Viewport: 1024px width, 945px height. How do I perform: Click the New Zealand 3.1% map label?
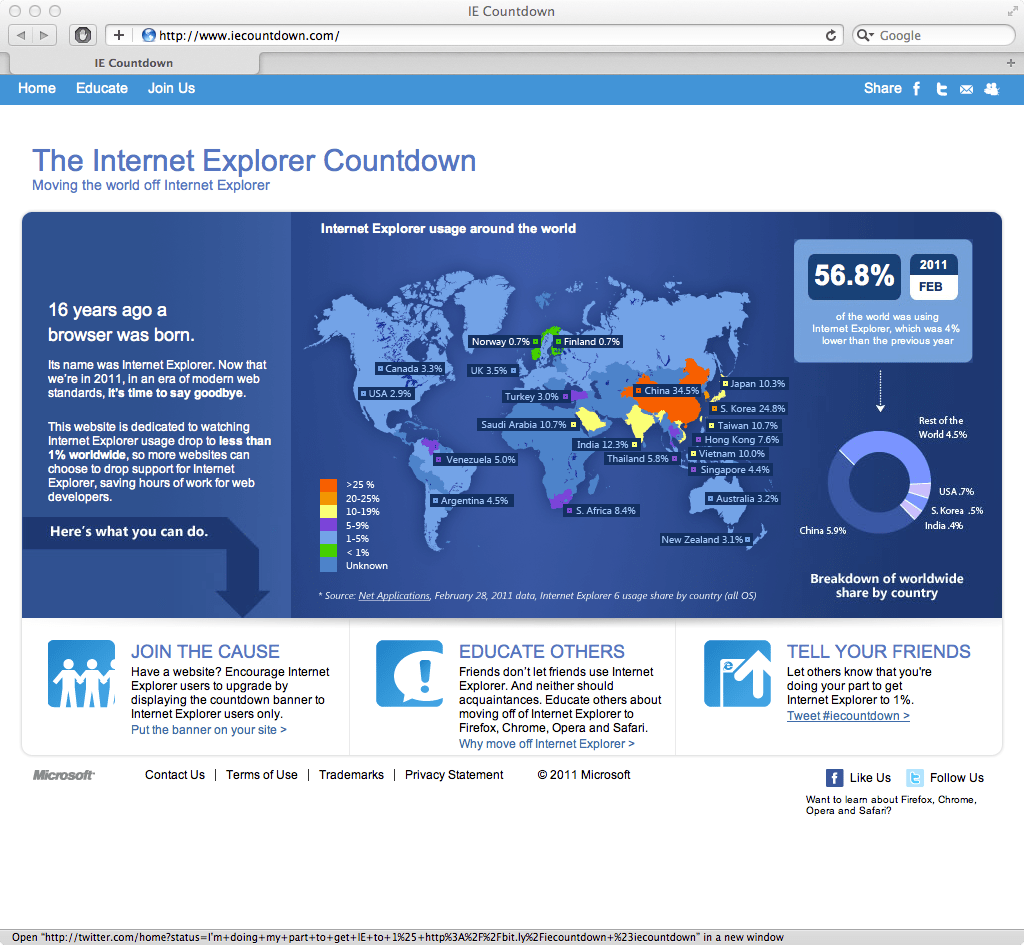click(x=706, y=539)
